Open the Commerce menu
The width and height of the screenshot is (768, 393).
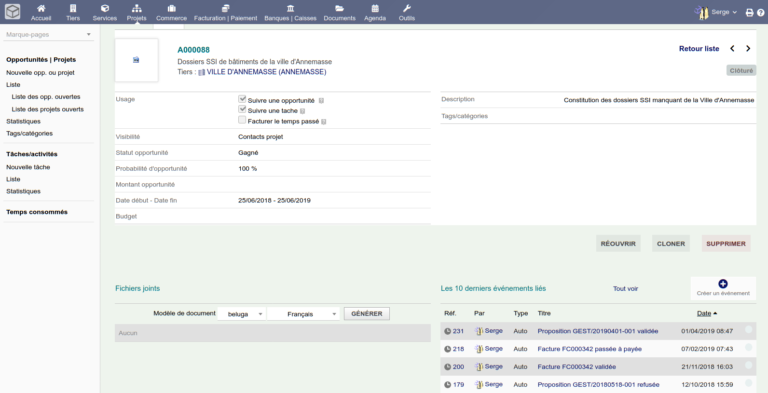pos(171,12)
